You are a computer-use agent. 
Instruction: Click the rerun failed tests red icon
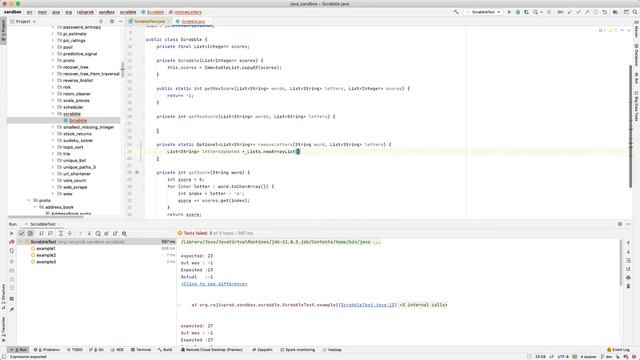point(11,242)
